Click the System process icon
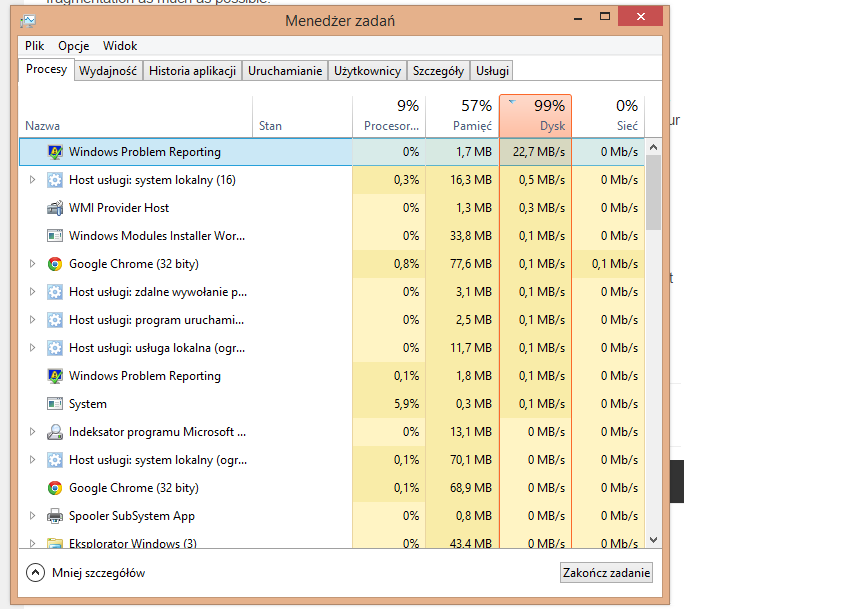Viewport: 864px width, 609px height. (55, 404)
